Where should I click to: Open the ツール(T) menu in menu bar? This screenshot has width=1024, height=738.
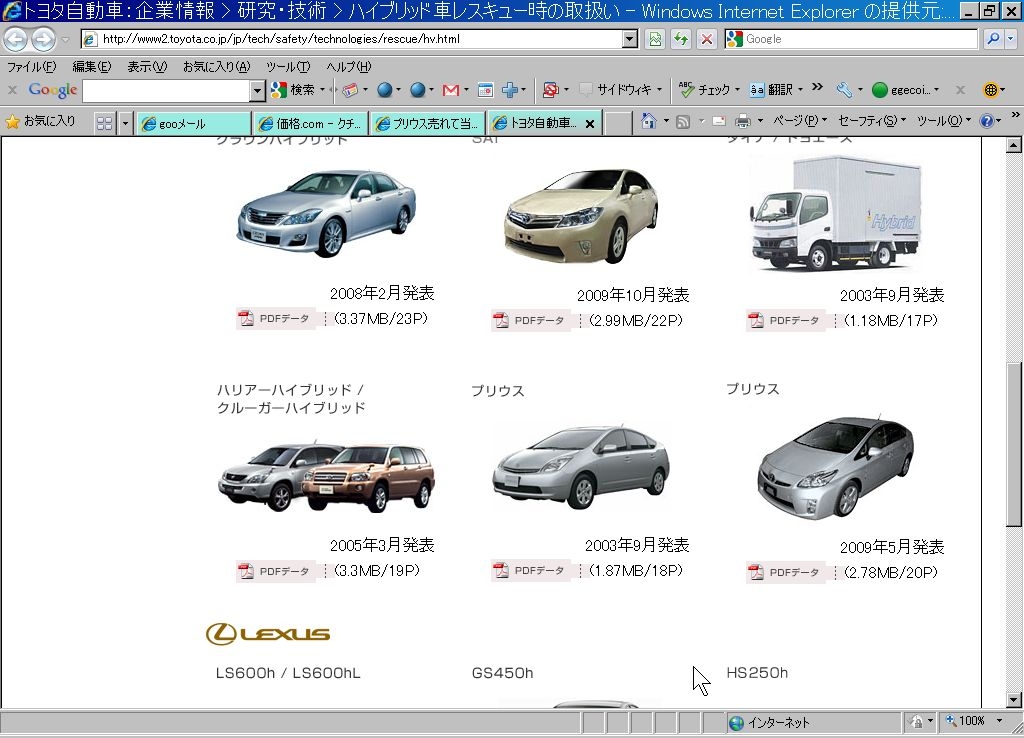coord(288,67)
